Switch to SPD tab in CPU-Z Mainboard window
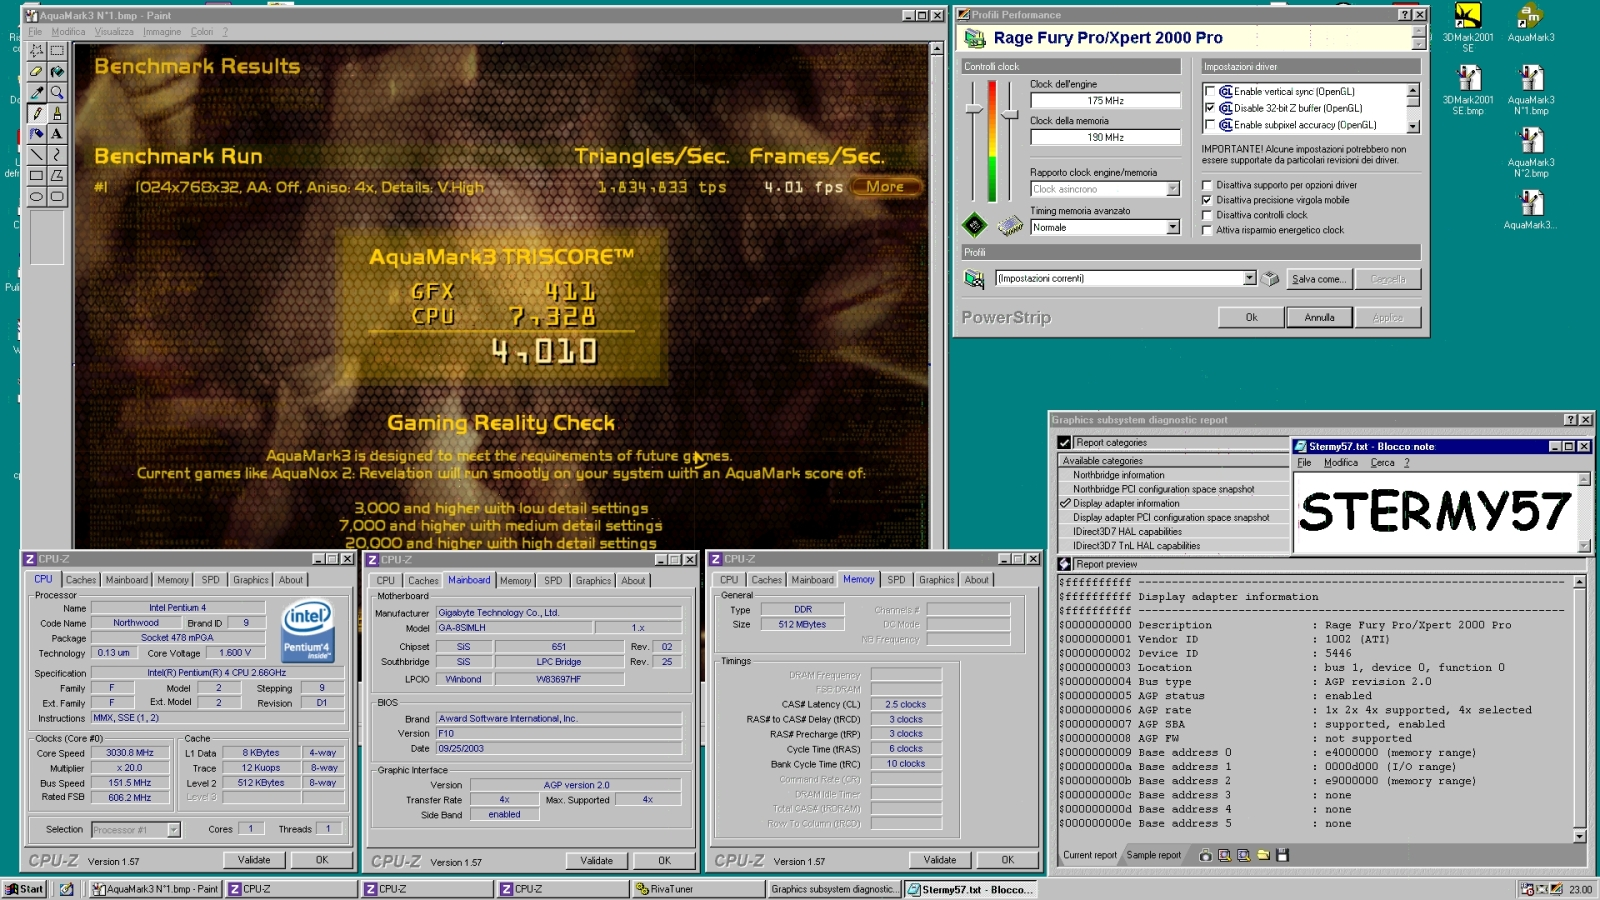 [553, 581]
